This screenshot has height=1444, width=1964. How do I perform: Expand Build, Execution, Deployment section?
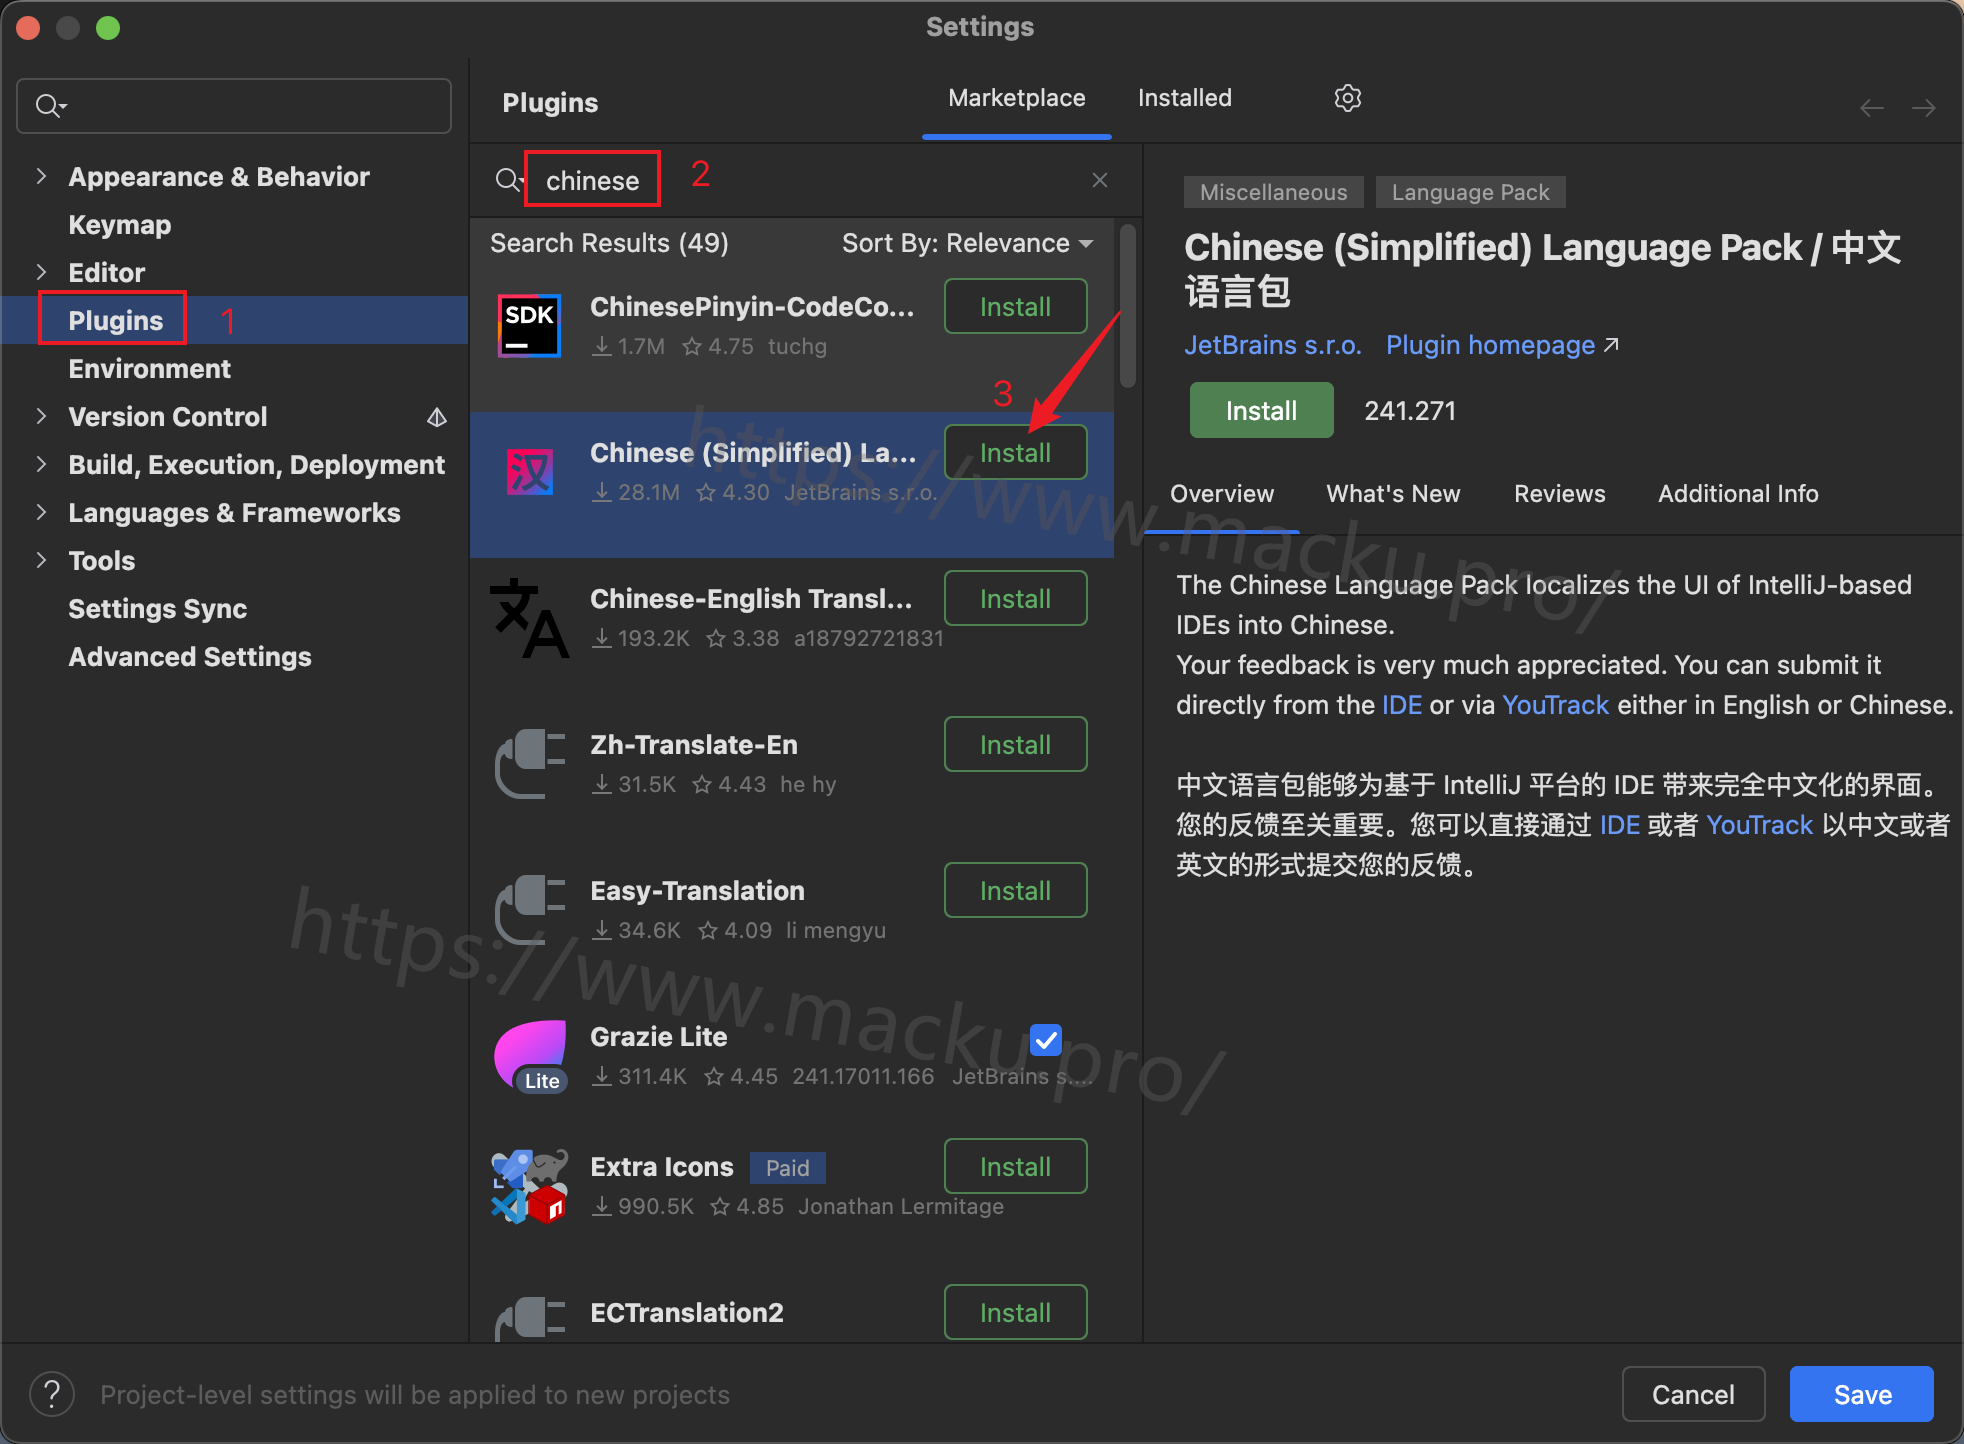click(x=41, y=464)
